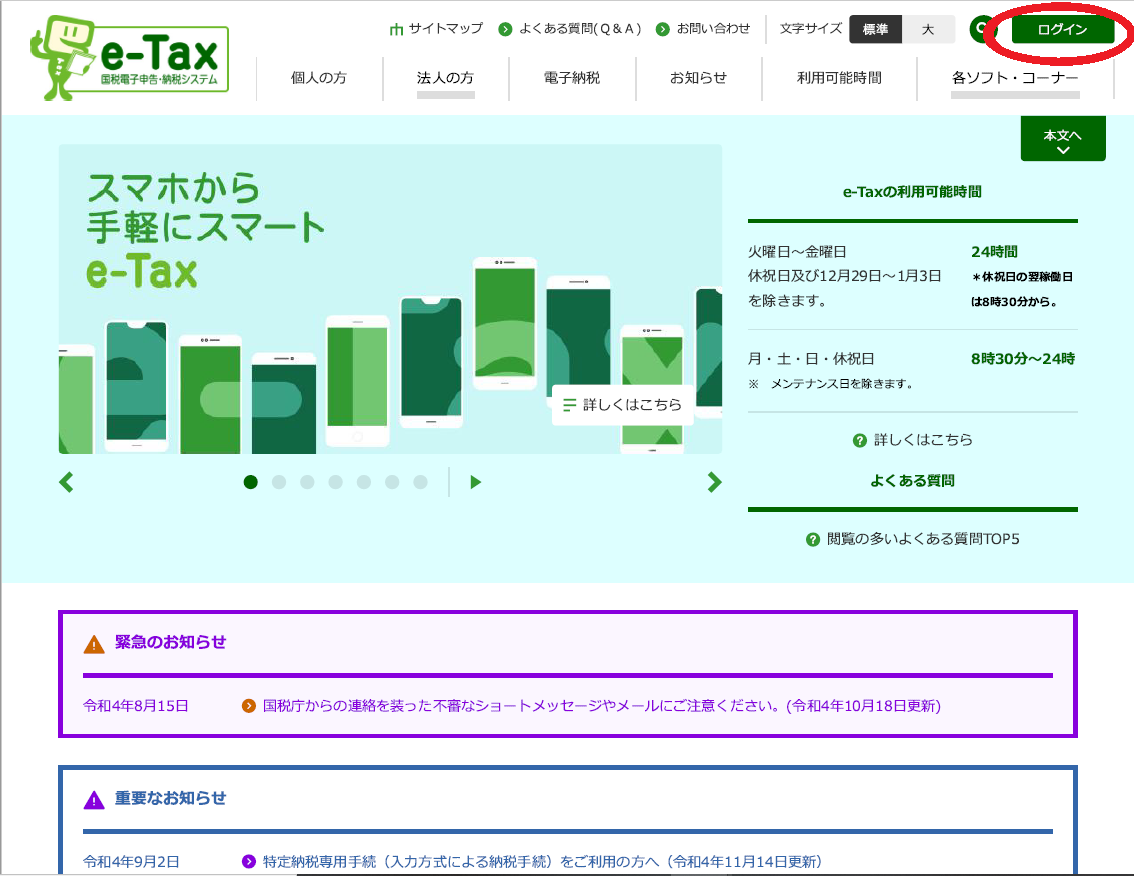The height and width of the screenshot is (876, 1134).
Task: Set text size to 標準
Action: pos(875,29)
